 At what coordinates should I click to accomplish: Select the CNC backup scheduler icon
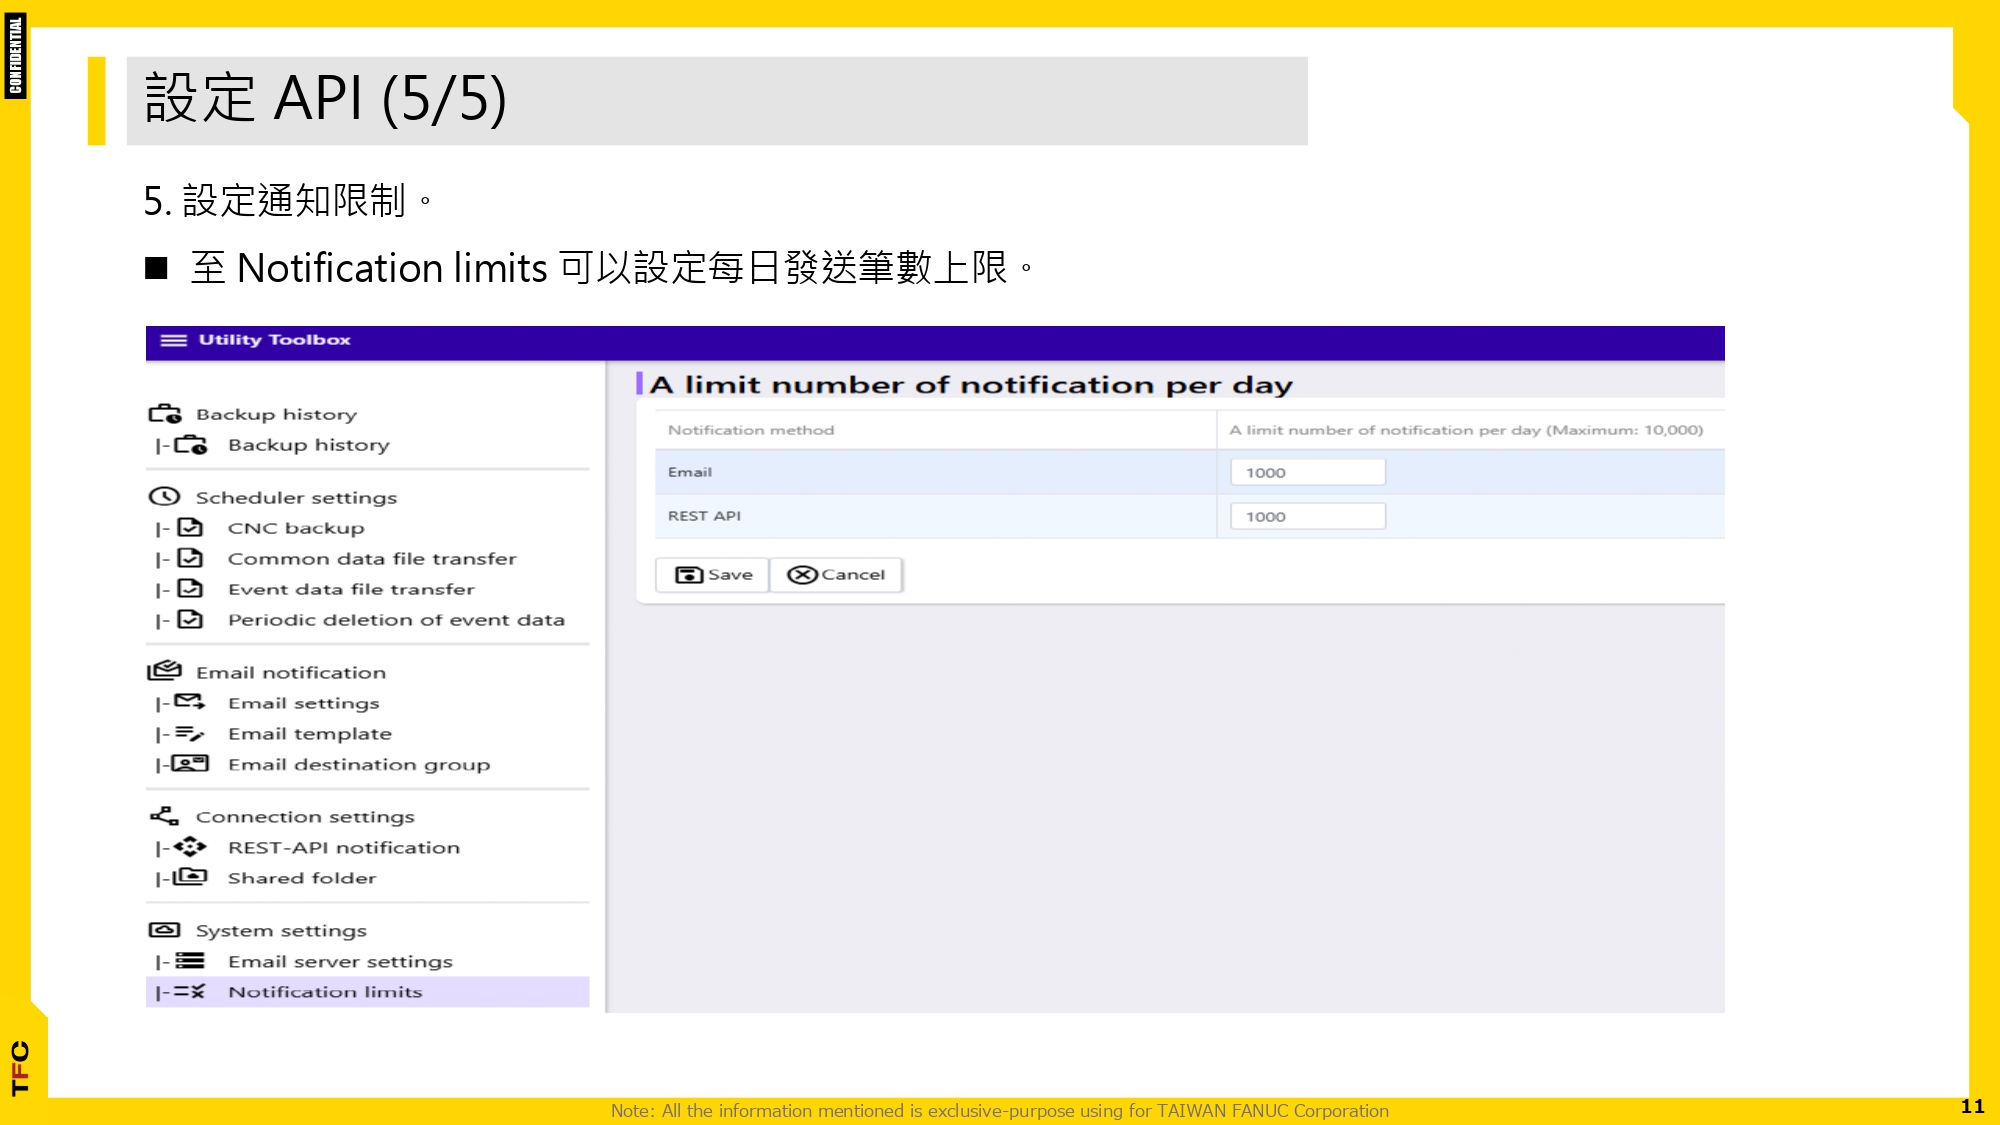click(x=190, y=527)
